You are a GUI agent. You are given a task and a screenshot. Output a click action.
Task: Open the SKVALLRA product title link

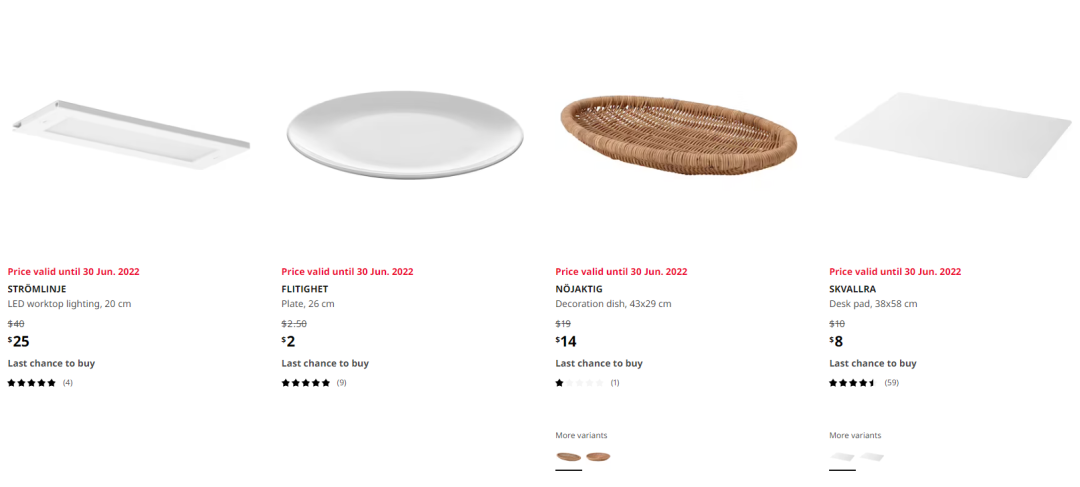tap(853, 289)
